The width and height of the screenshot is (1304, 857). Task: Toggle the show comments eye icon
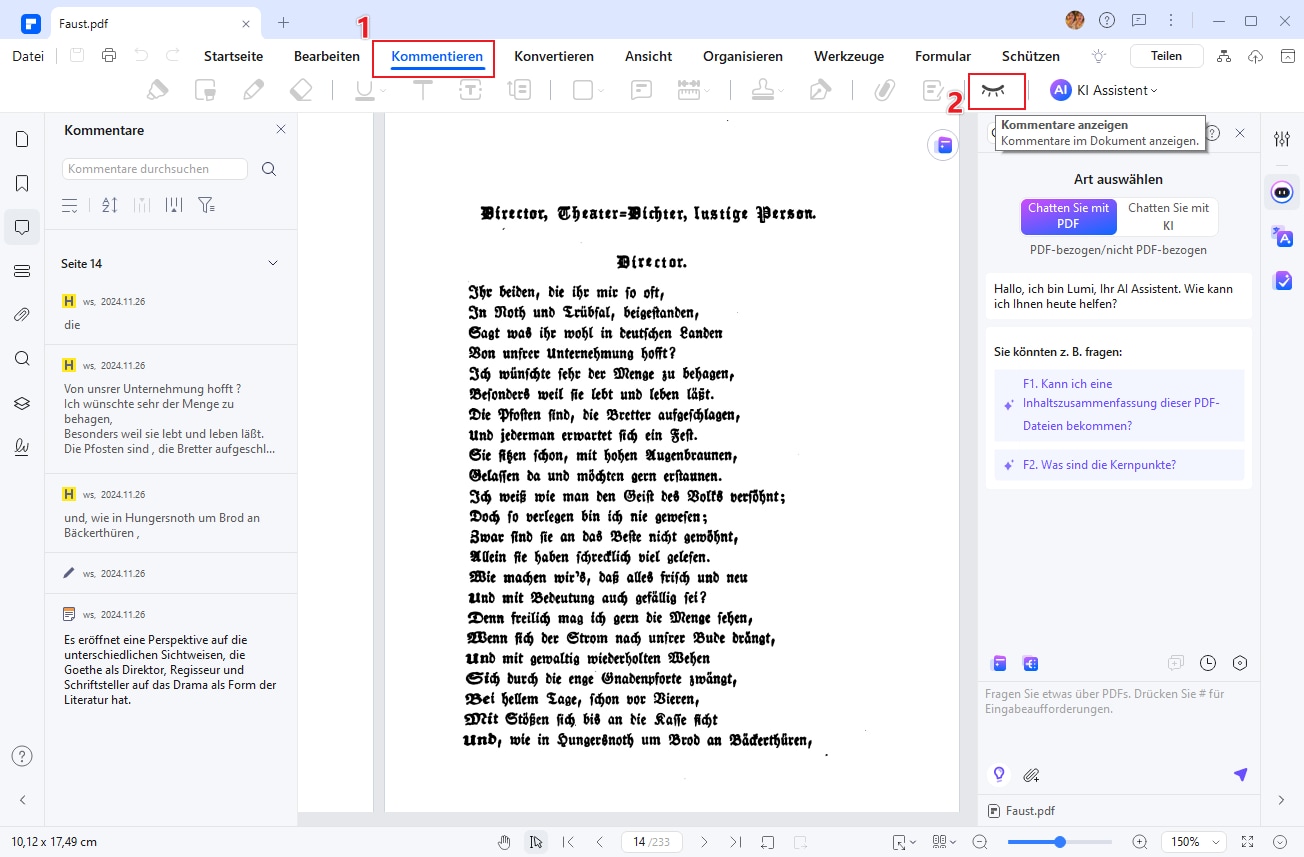click(992, 90)
